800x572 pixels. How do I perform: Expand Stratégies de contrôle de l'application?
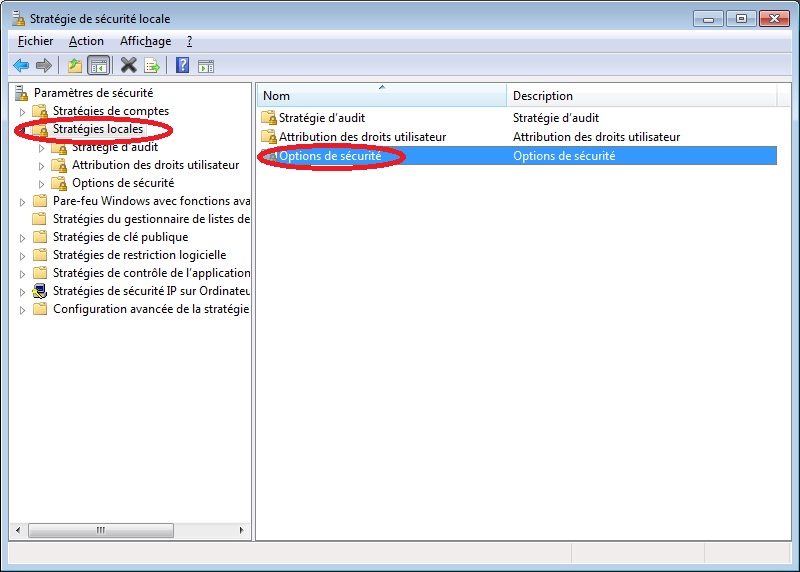22,275
